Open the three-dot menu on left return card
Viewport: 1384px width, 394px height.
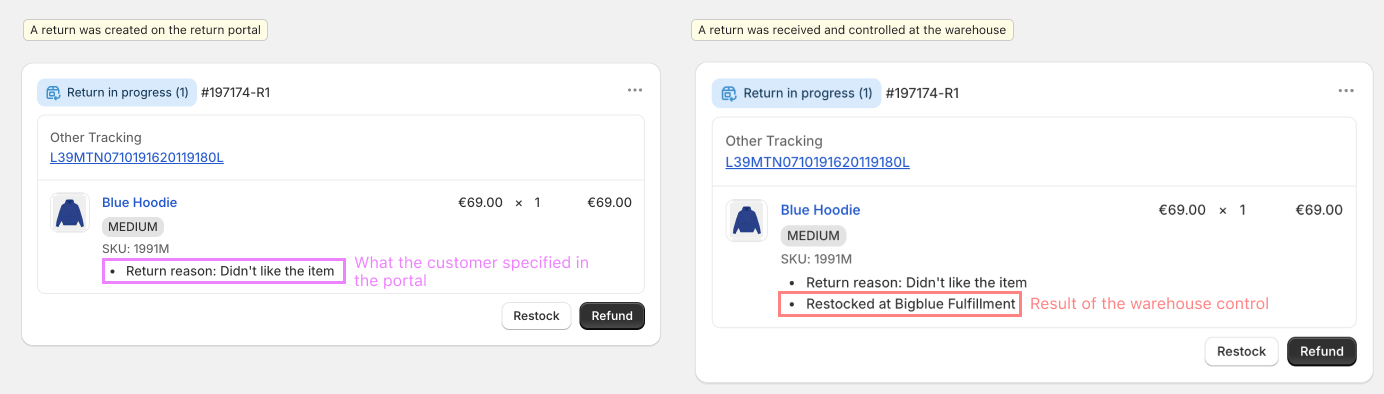635,90
